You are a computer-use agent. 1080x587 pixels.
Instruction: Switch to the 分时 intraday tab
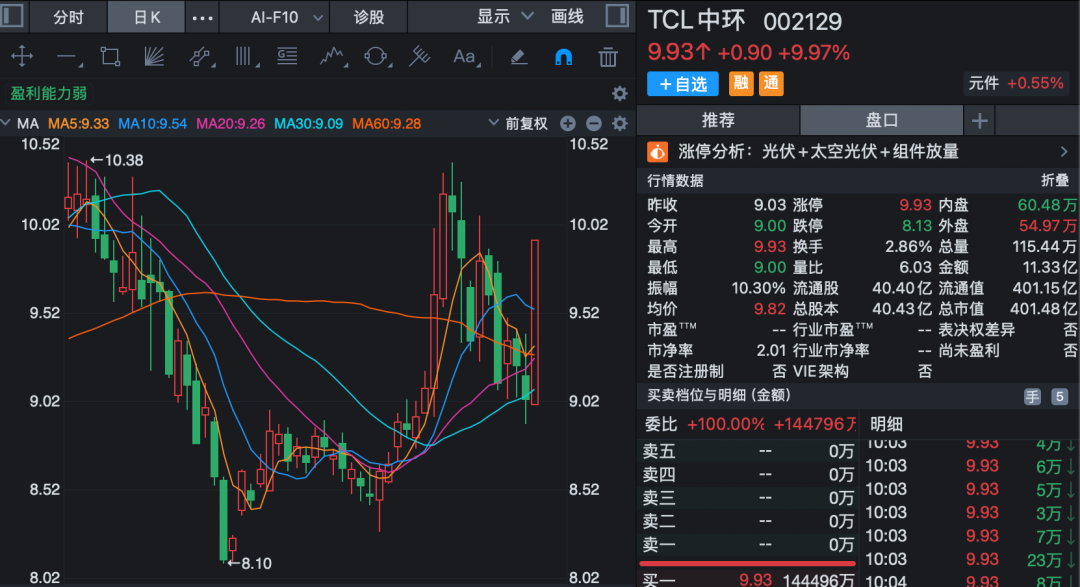68,17
